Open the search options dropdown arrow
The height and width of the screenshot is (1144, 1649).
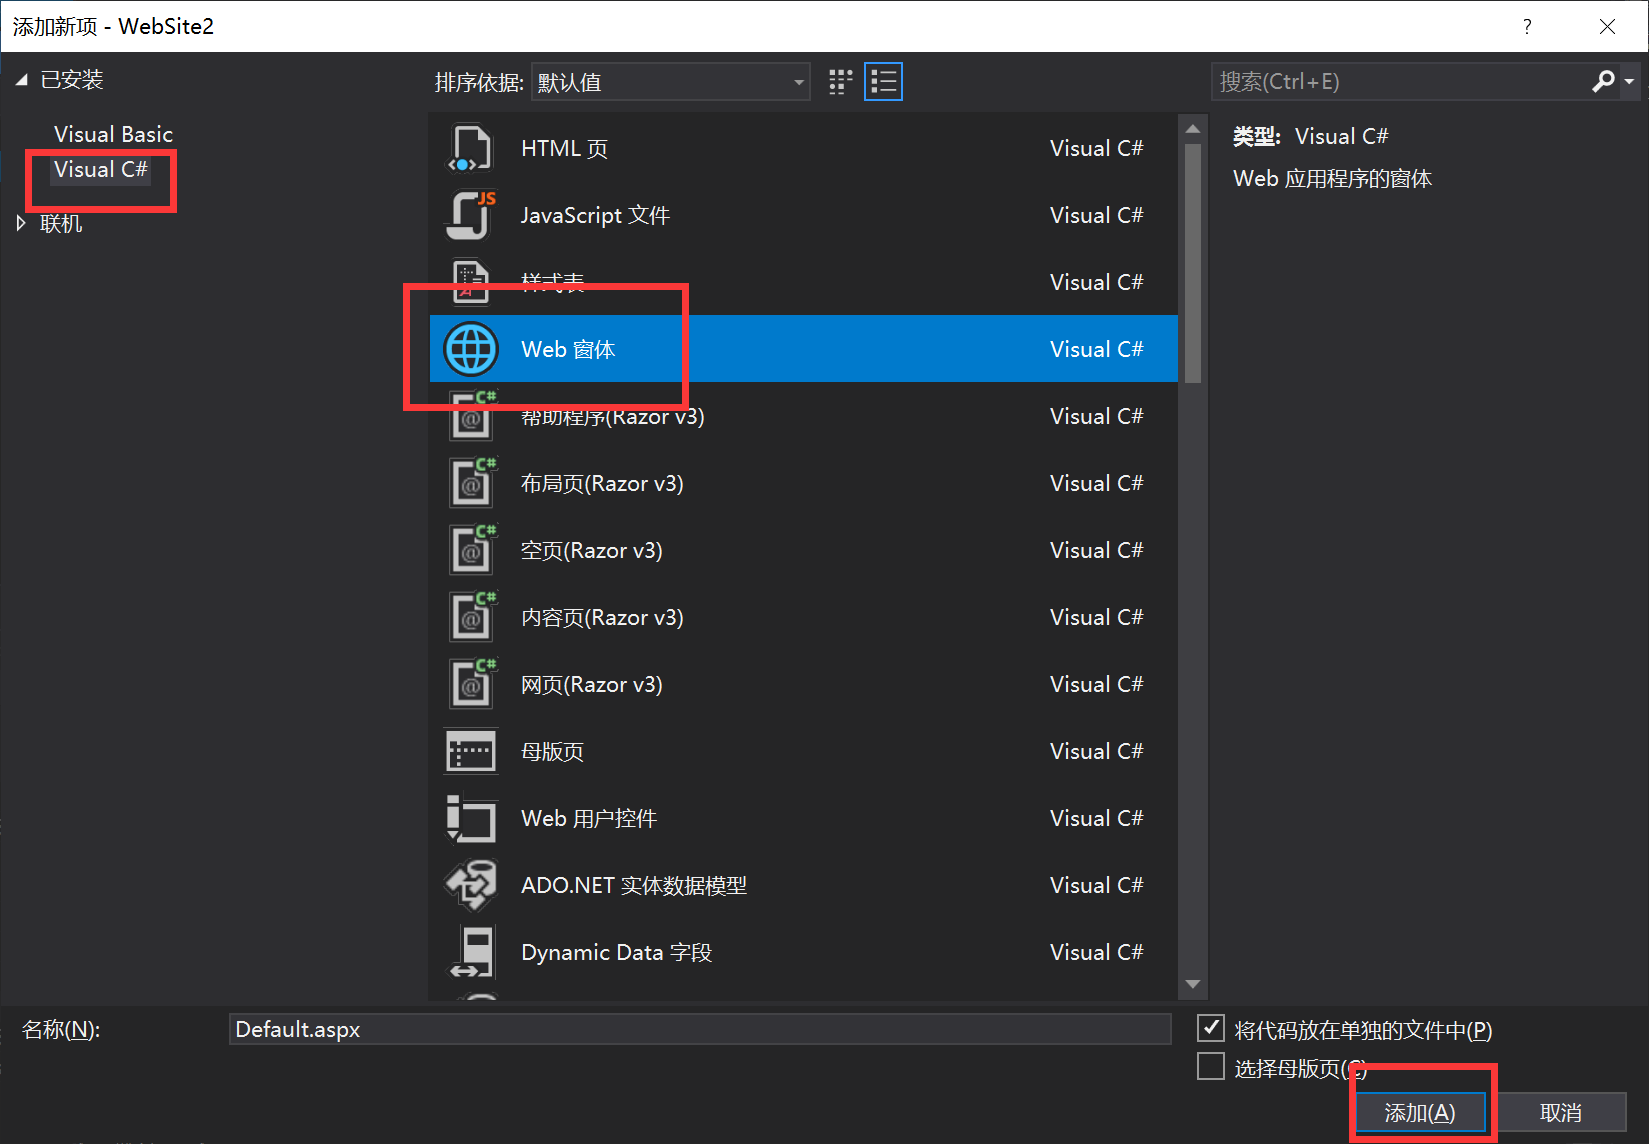[1629, 81]
